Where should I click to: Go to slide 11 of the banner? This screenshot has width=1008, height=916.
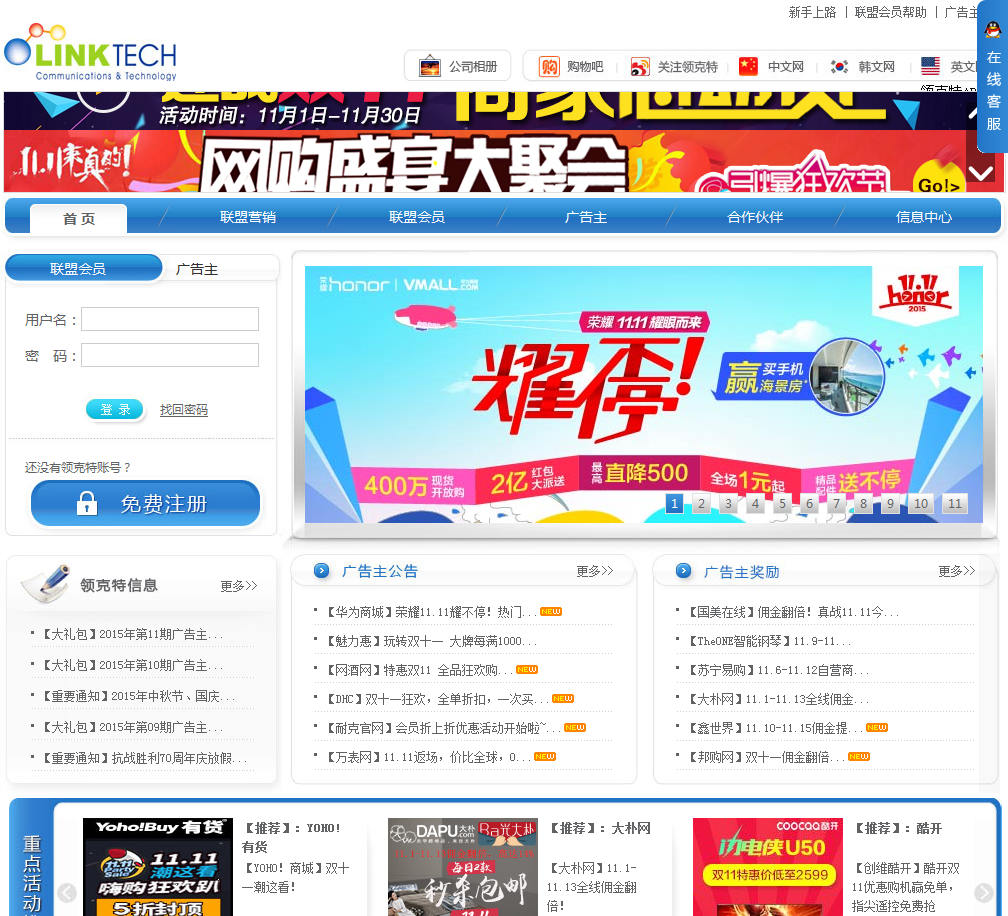[x=955, y=503]
